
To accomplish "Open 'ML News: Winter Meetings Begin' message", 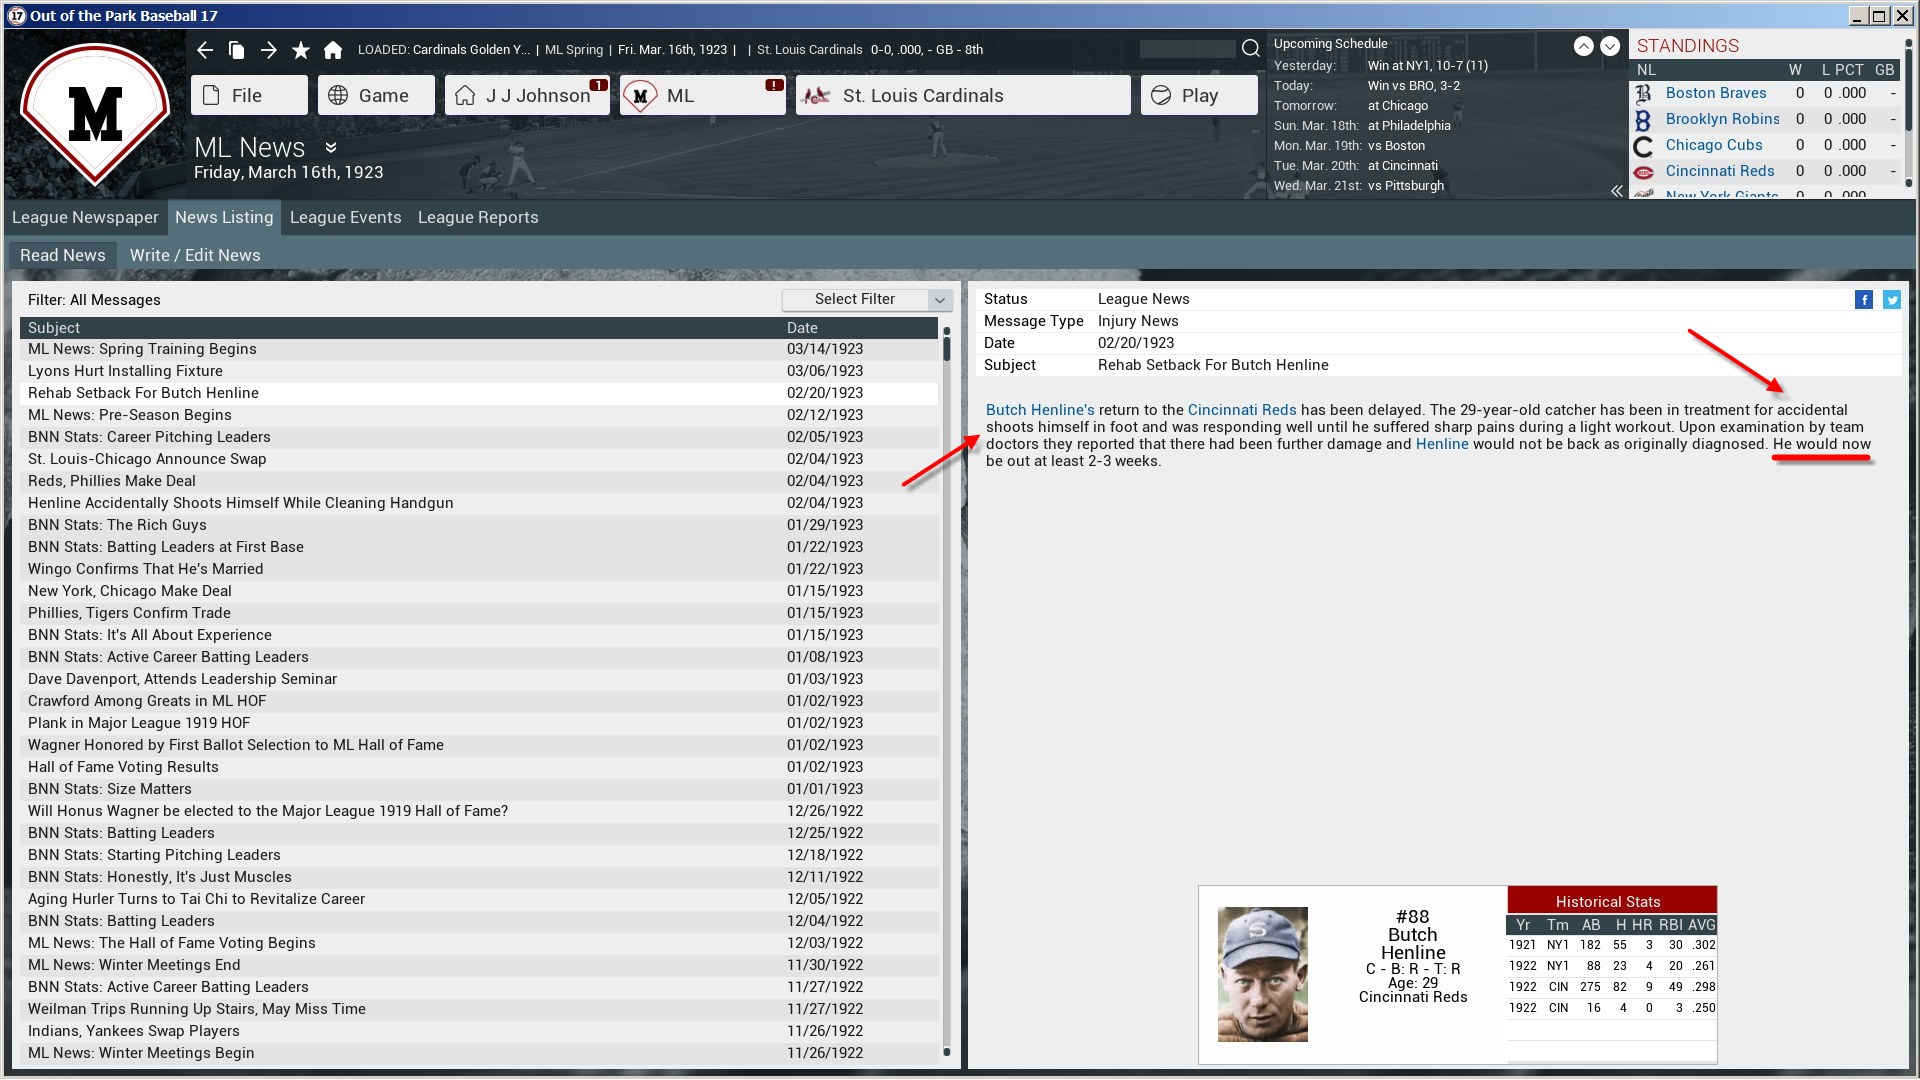I will coord(479,1053).
